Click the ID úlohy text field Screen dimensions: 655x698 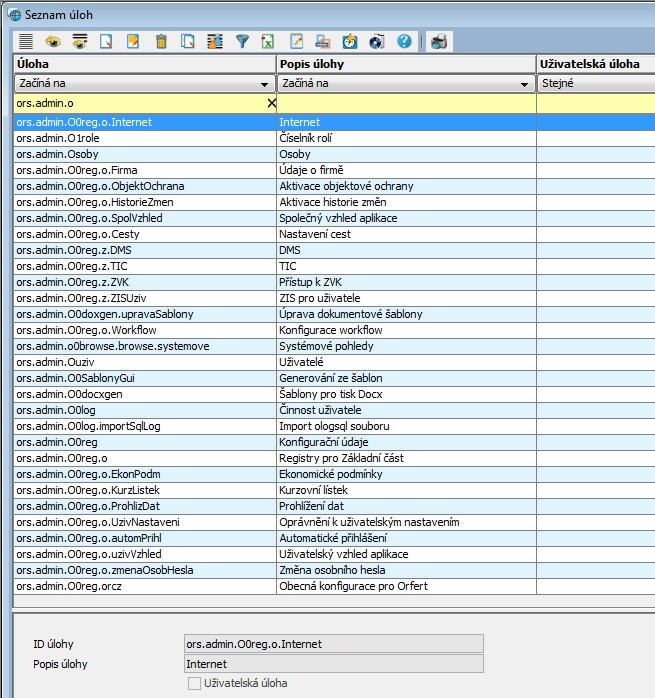click(333, 643)
